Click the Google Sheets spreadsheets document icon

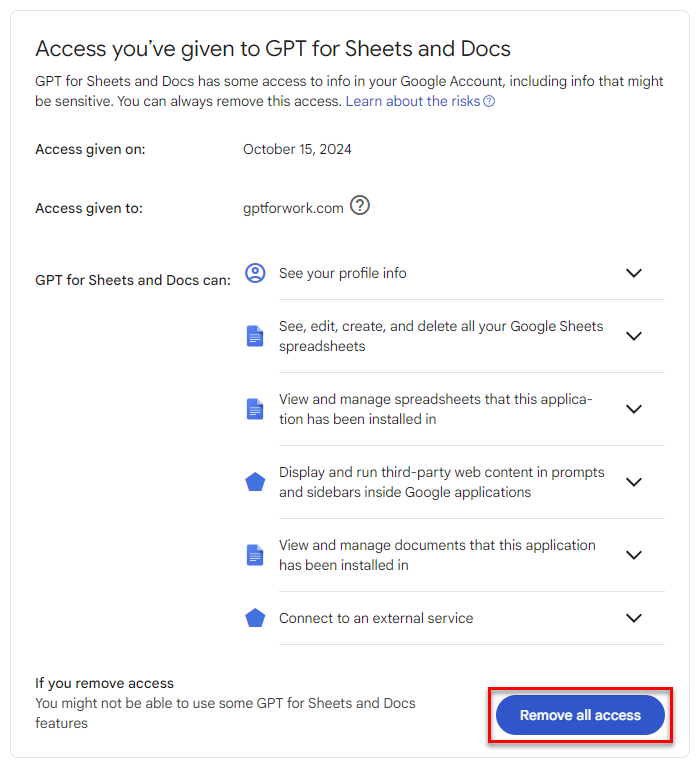(x=255, y=336)
